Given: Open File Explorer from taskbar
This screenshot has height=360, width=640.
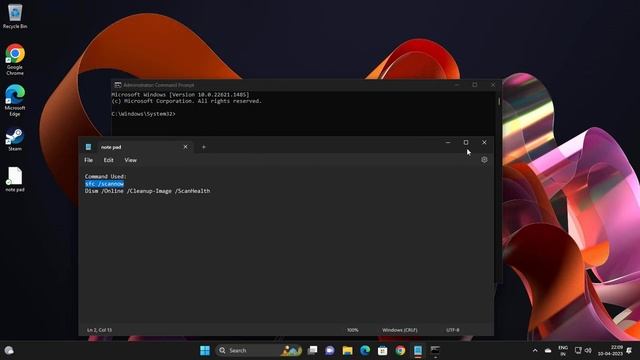Looking at the screenshot, I should click(x=347, y=350).
